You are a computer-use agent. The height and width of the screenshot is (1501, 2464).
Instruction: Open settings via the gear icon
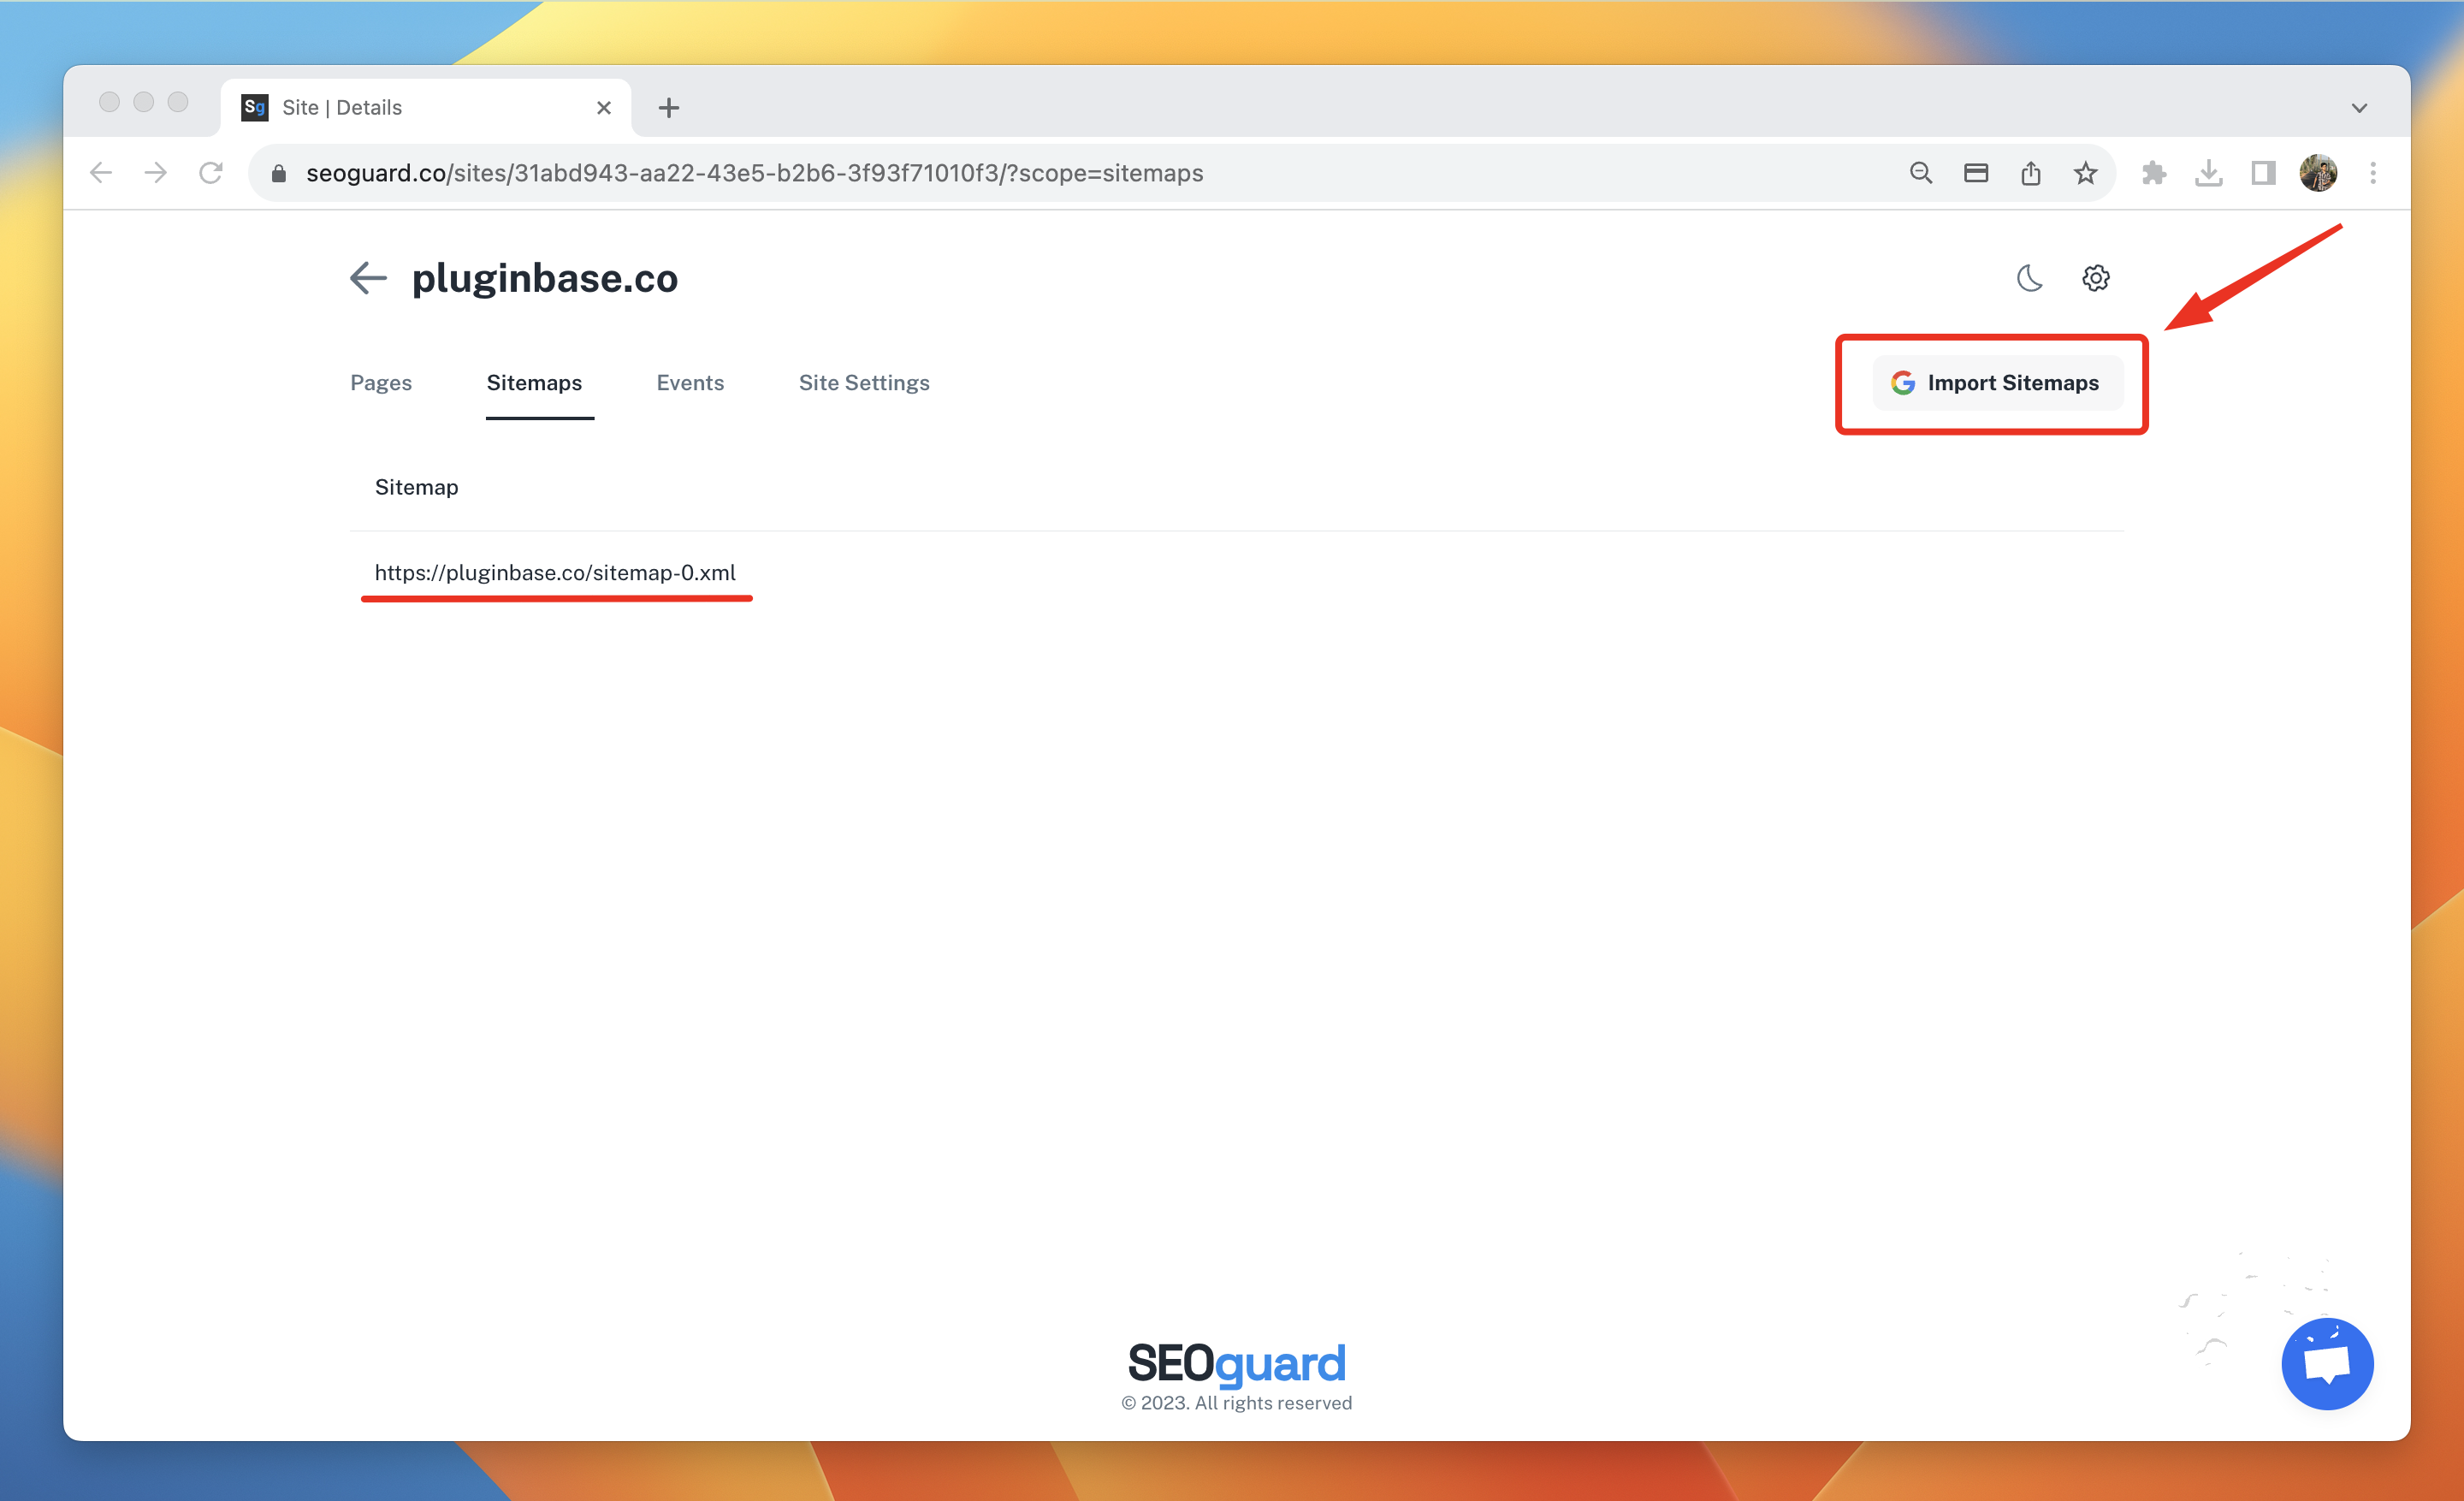point(2095,278)
